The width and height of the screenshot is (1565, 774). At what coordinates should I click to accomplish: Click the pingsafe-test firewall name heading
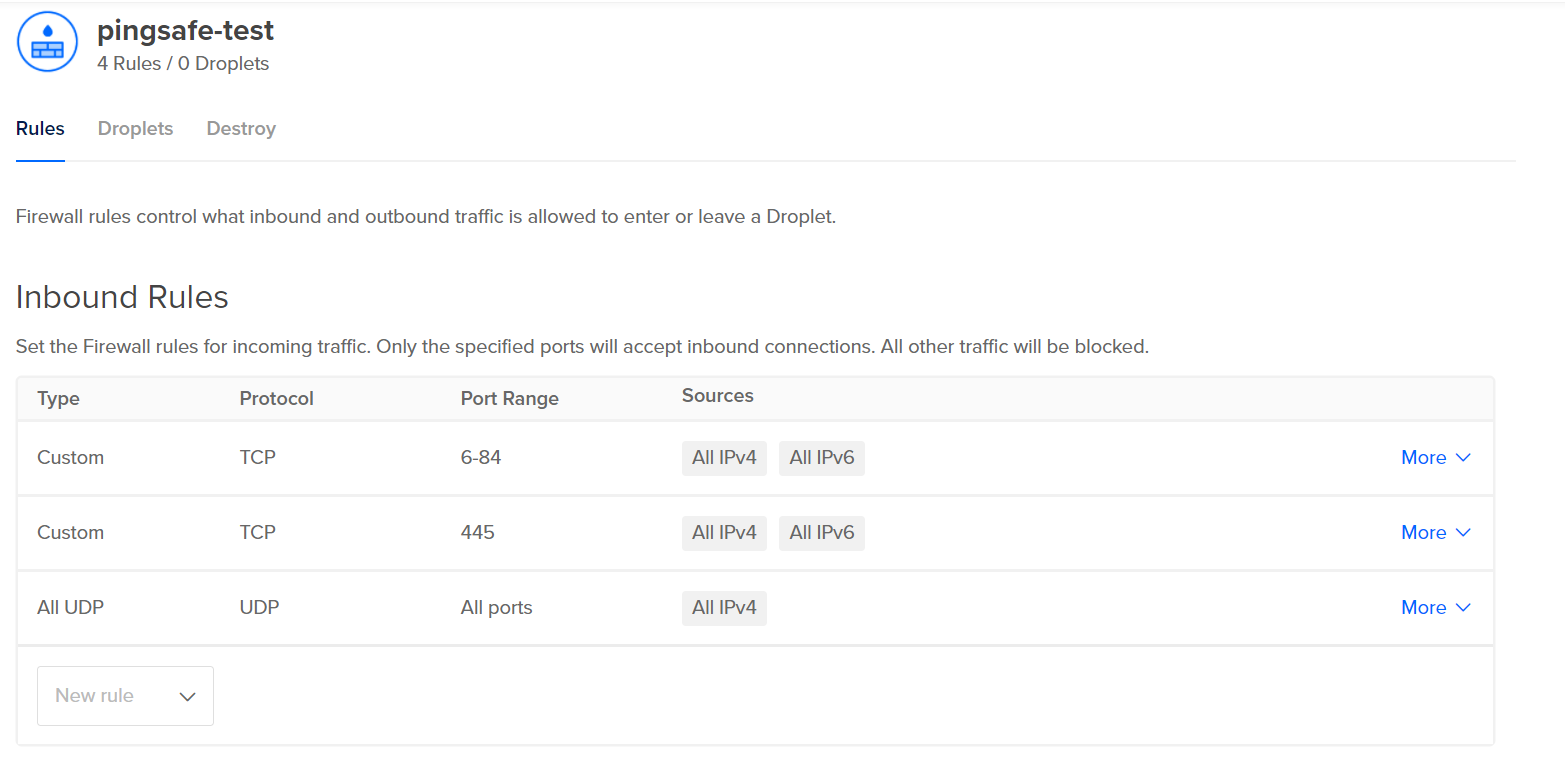pos(185,31)
